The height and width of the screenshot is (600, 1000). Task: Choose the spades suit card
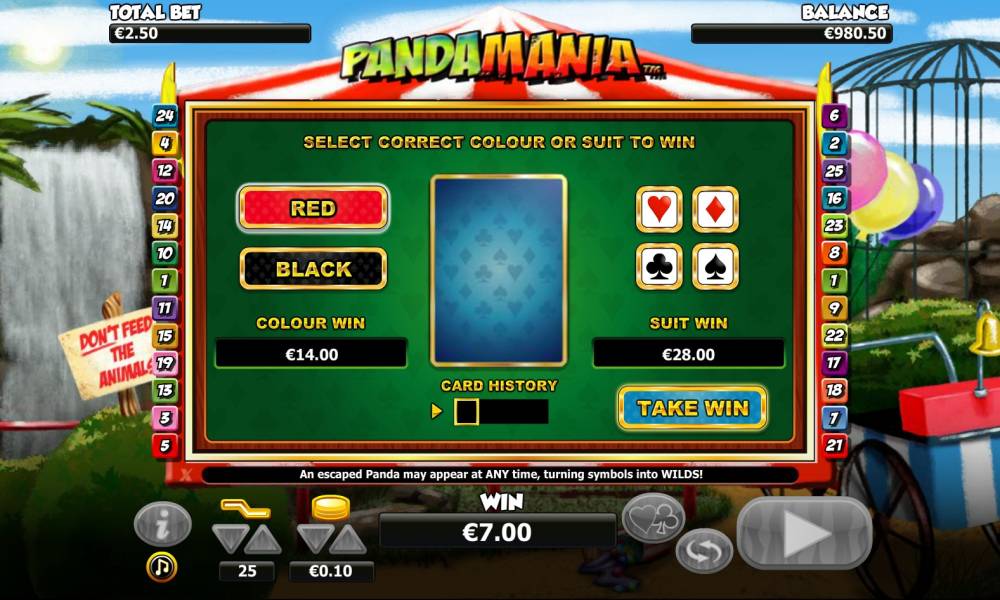tap(716, 267)
